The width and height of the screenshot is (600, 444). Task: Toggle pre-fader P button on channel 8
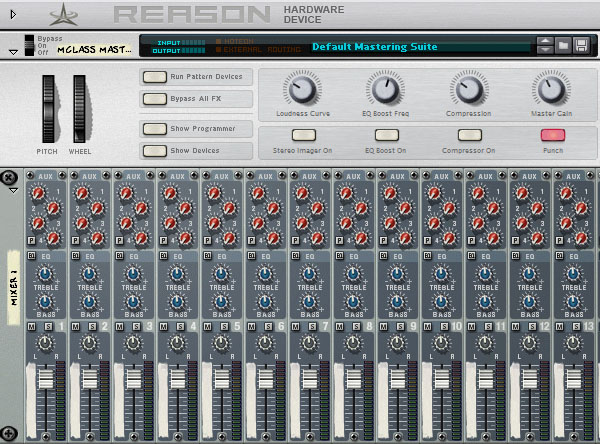click(x=340, y=240)
